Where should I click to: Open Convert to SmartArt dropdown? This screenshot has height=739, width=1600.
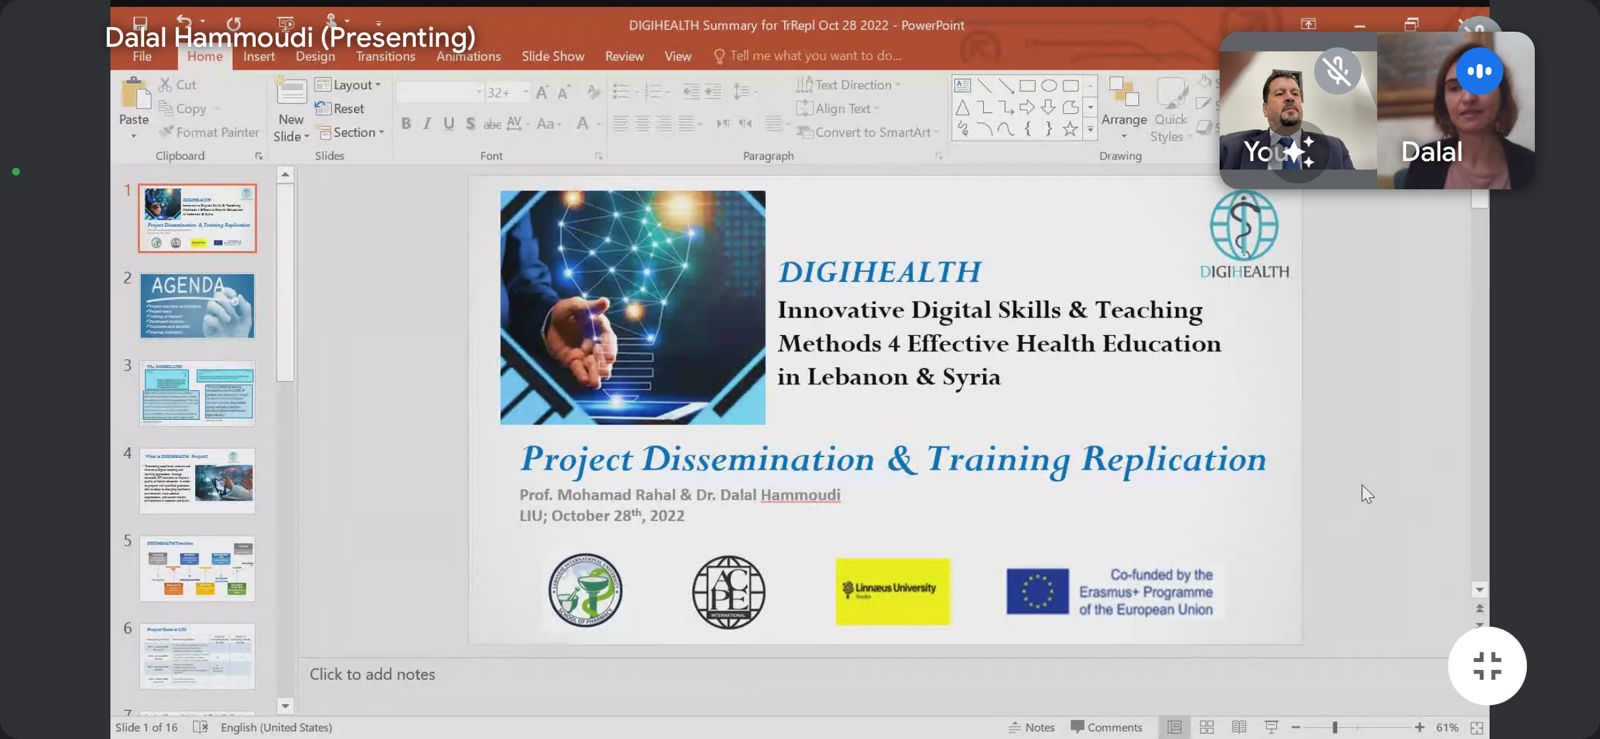pyautogui.click(x=868, y=132)
